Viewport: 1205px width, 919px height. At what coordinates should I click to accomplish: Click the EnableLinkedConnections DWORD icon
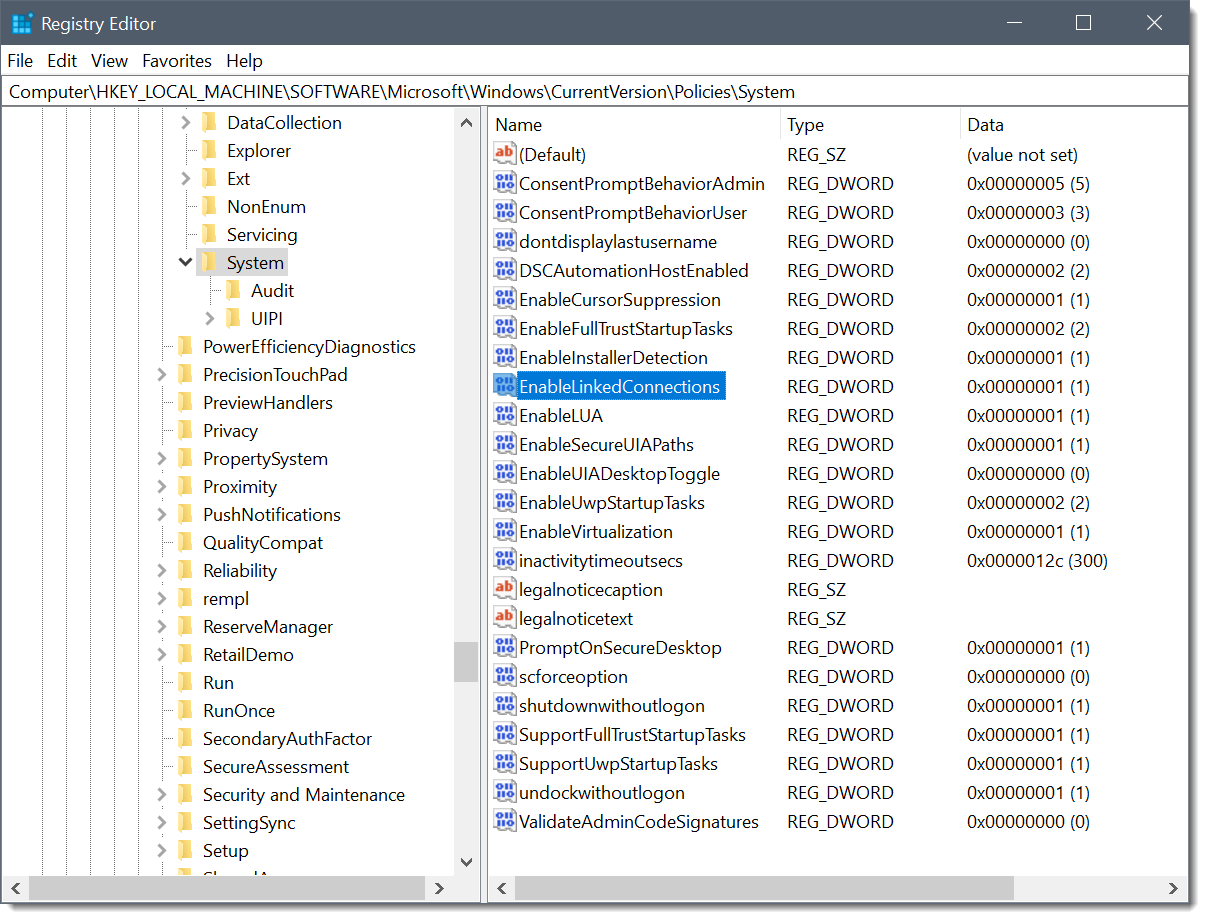tap(504, 386)
